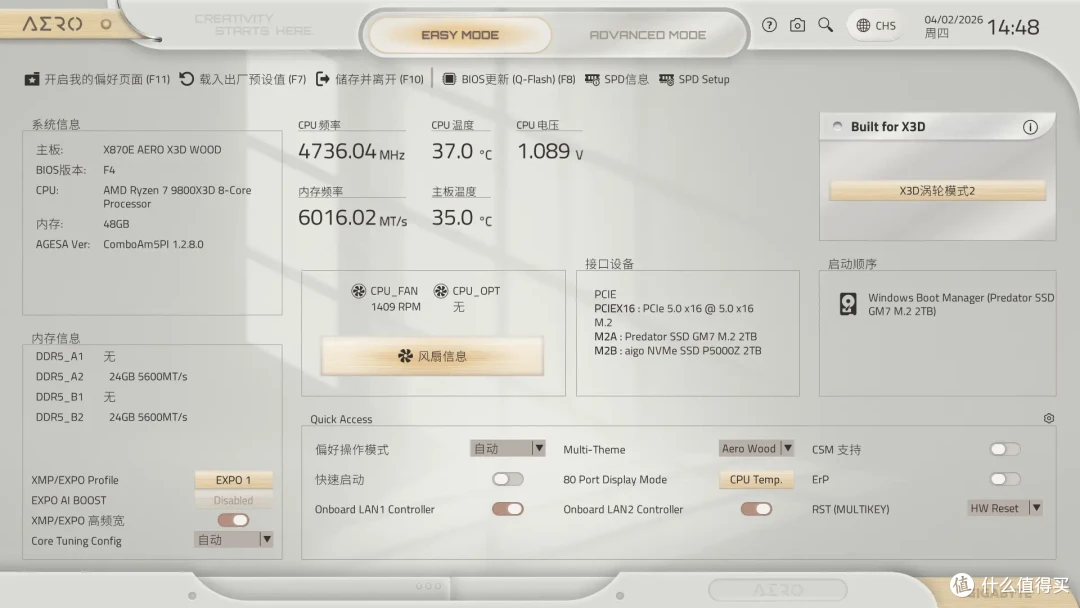Click the EXPO 1 profile button
1080x608 pixels.
(233, 480)
